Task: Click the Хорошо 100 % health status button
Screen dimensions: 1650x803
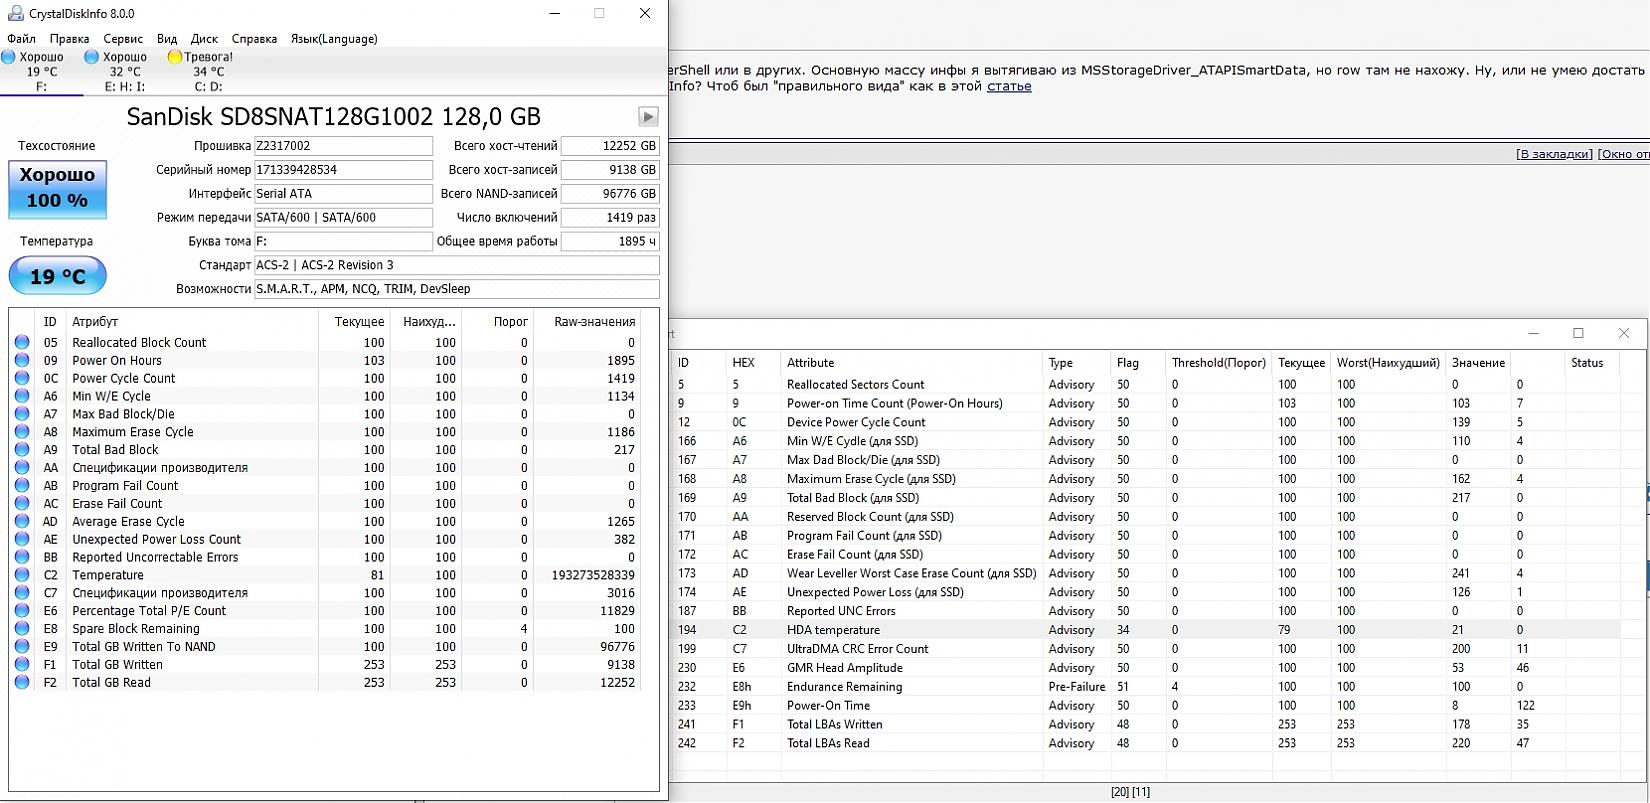Action: tap(58, 188)
